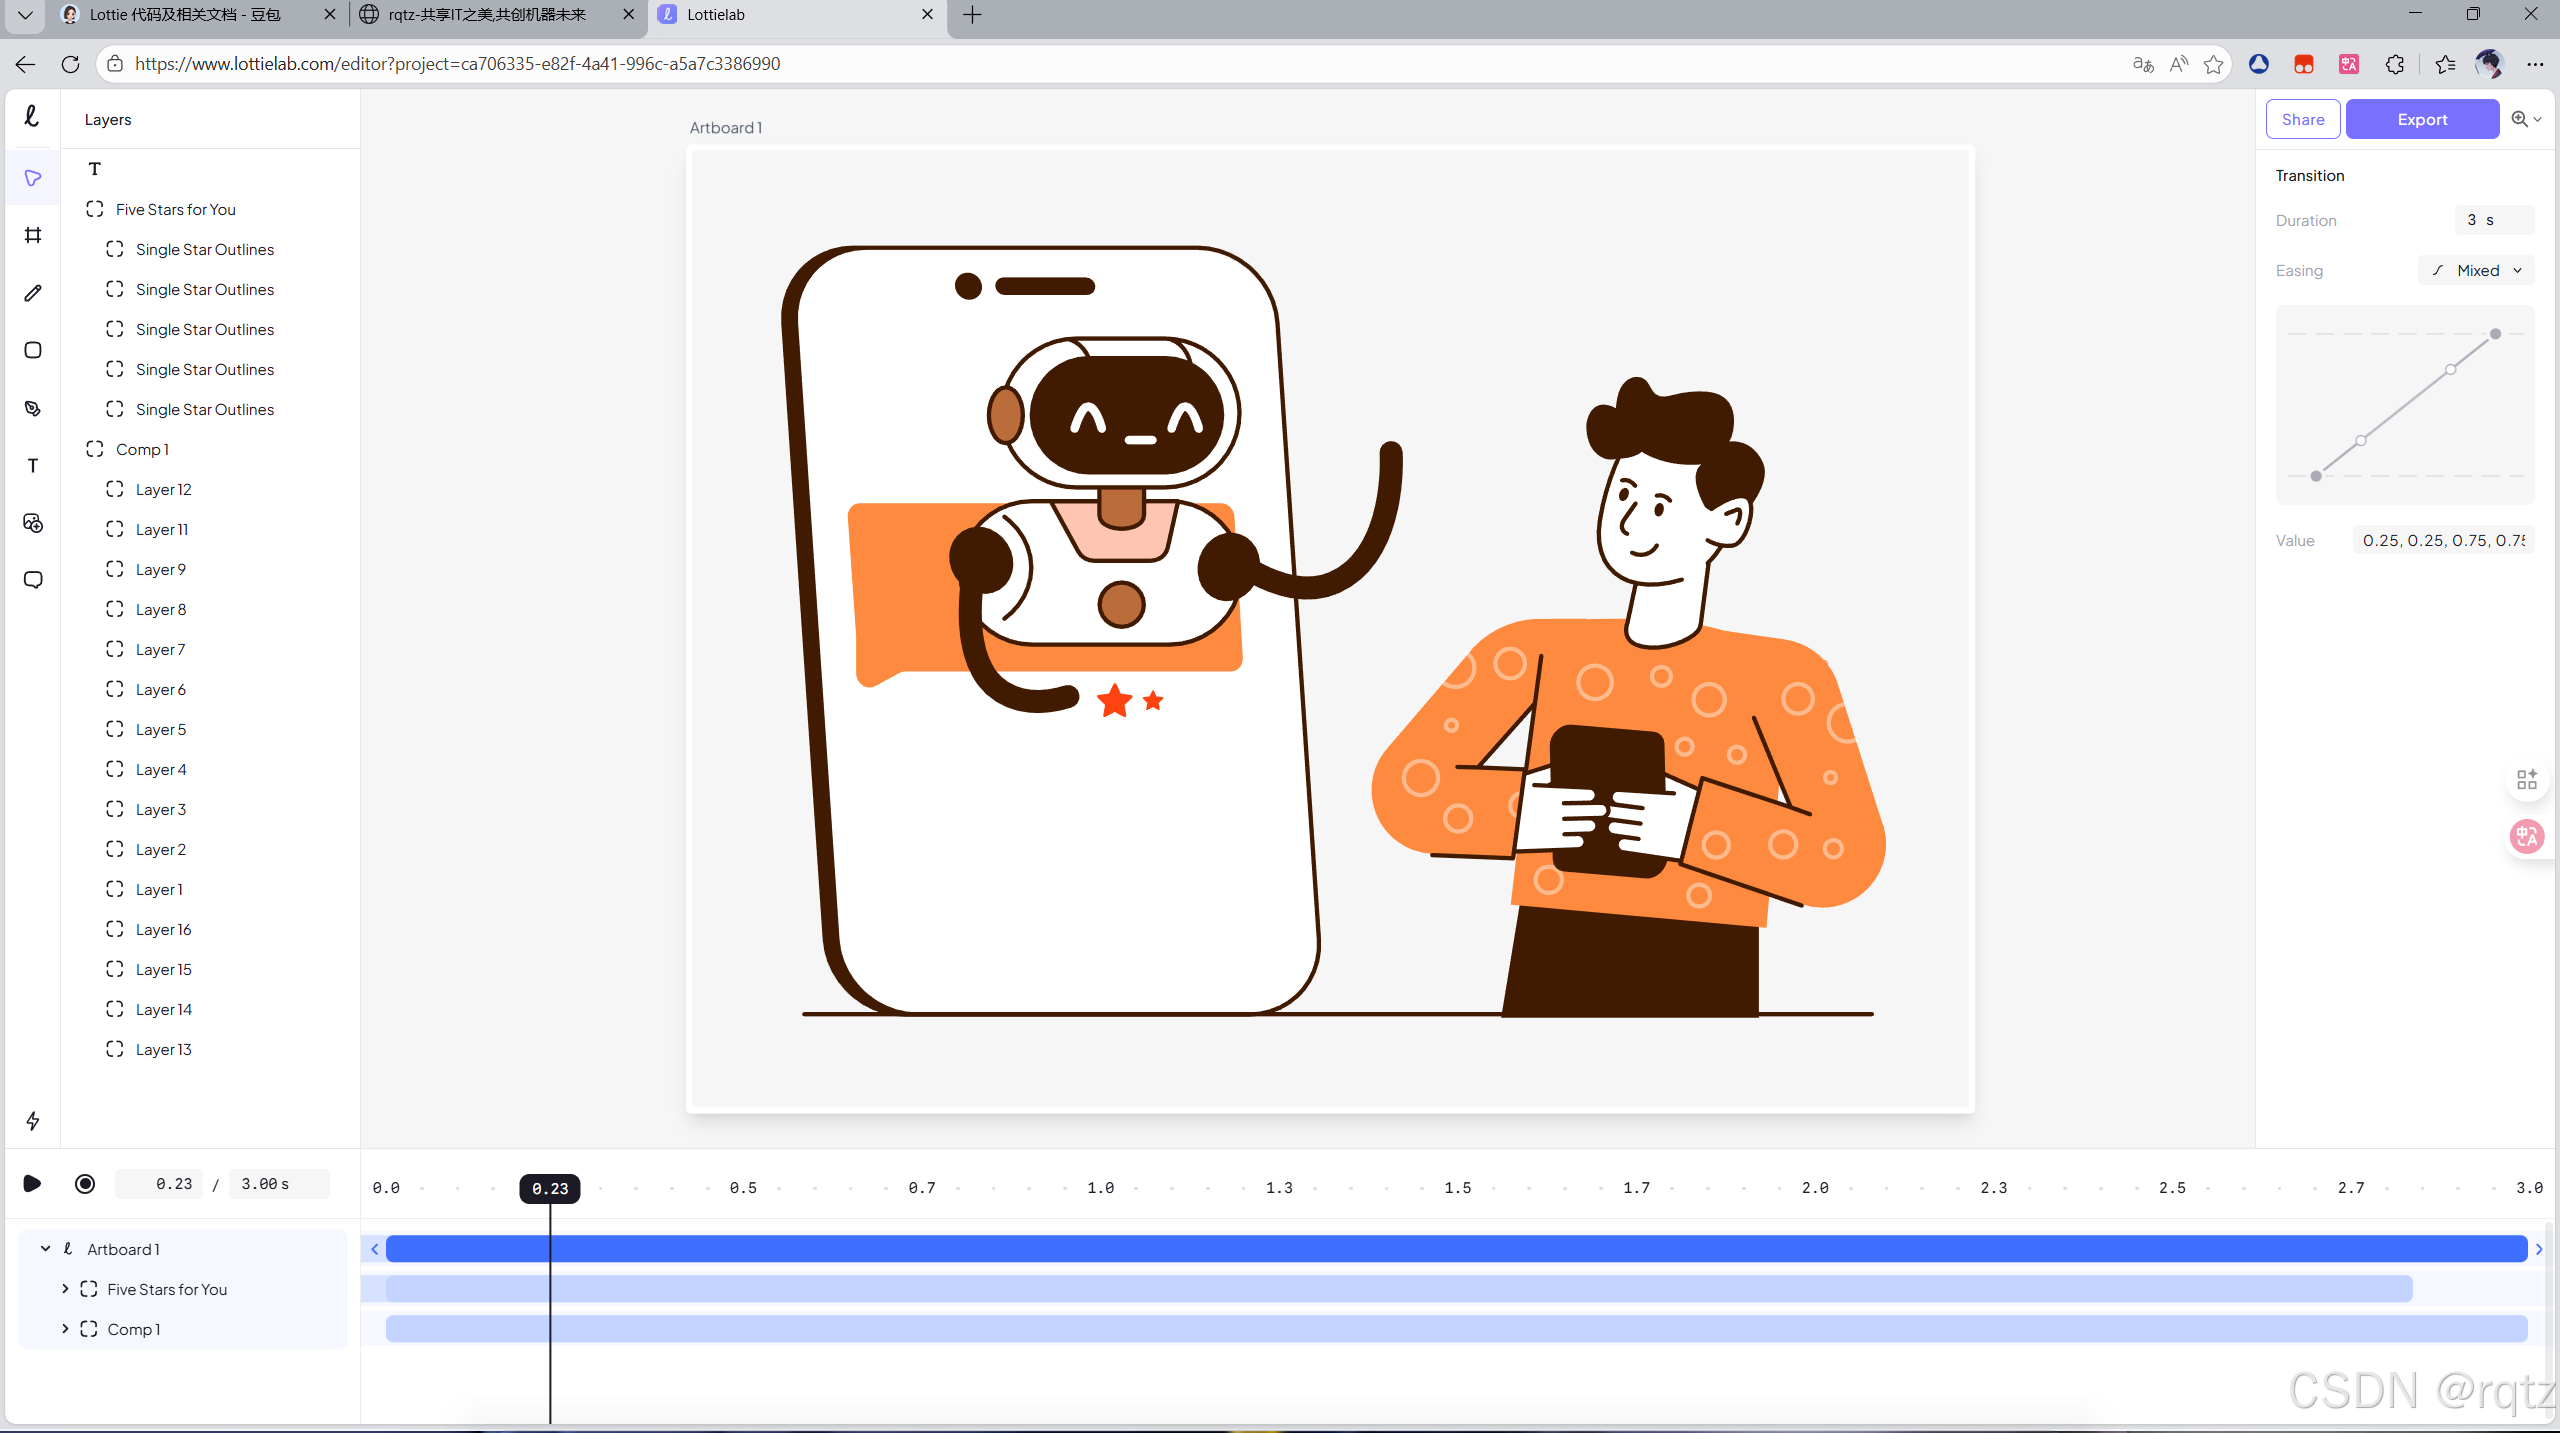Select the frame/artboard tool

pyautogui.click(x=33, y=235)
